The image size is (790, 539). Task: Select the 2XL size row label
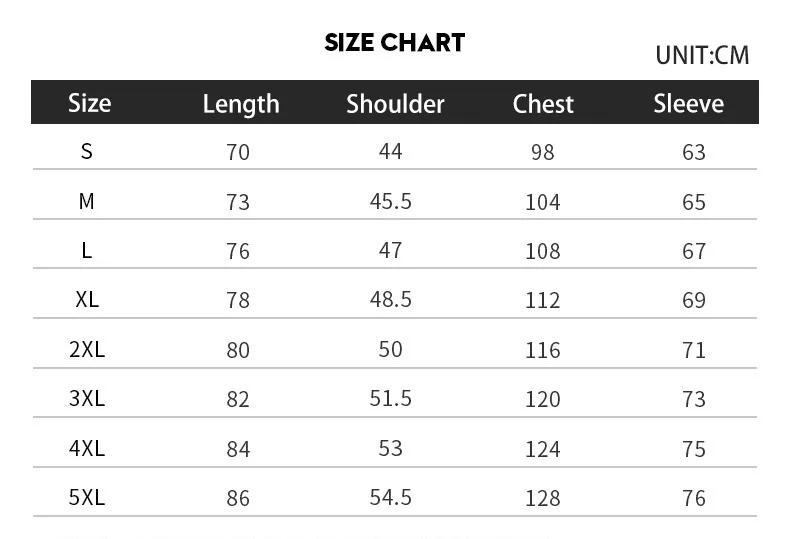coord(87,349)
